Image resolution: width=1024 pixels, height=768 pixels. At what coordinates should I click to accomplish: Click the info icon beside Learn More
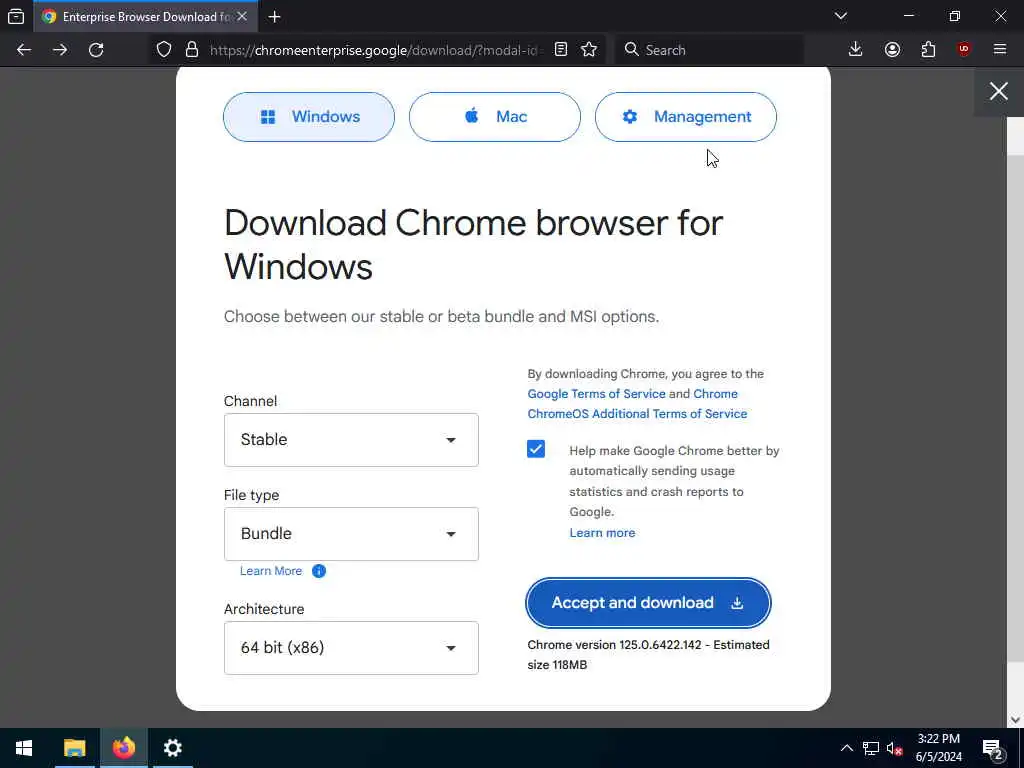(319, 571)
